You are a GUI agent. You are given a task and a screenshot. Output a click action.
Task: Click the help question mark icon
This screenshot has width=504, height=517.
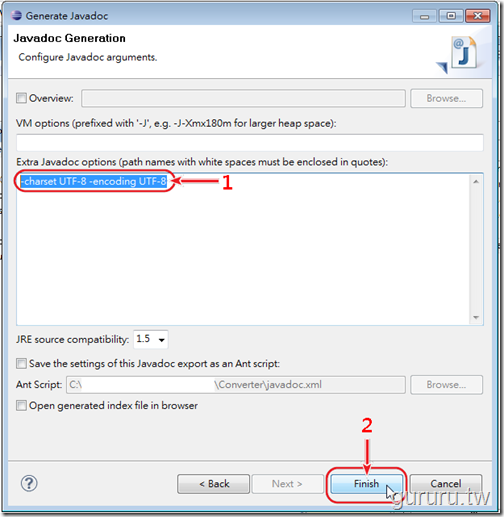tap(29, 483)
